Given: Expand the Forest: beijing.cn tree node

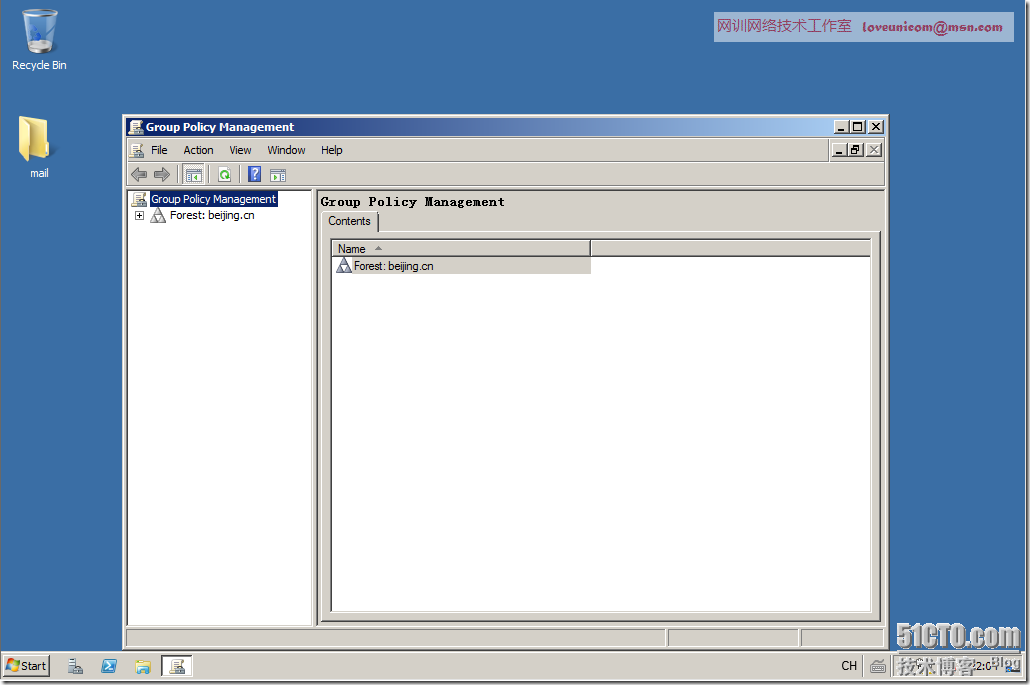Looking at the screenshot, I should [139, 215].
